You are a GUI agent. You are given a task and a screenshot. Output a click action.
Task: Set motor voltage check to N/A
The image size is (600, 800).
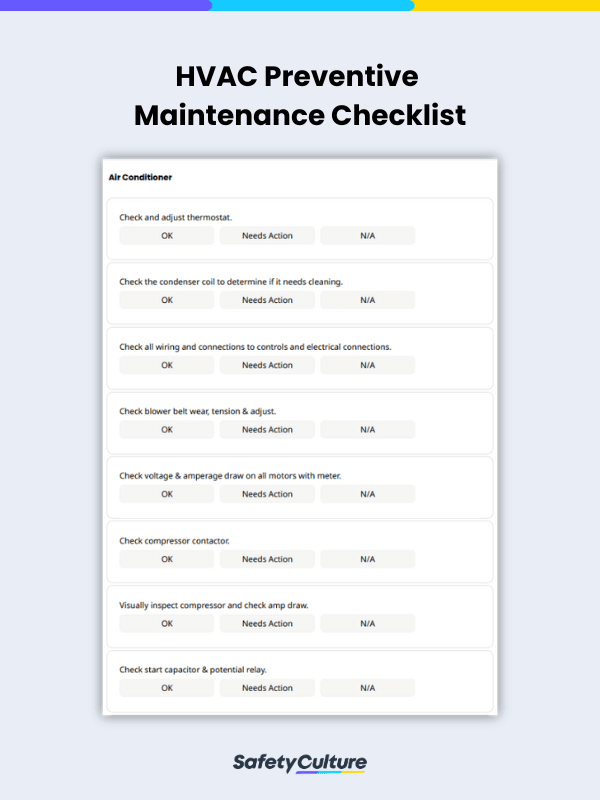(366, 493)
